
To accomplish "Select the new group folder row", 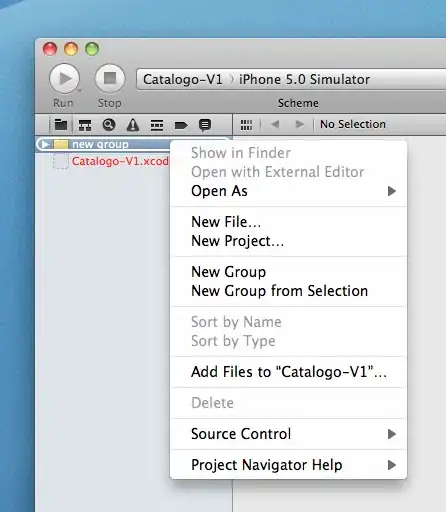I will (103, 144).
